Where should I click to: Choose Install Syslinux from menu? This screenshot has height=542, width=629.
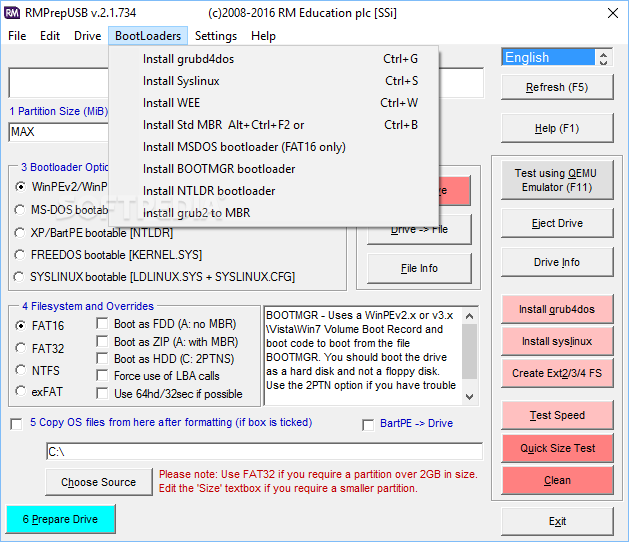(274, 81)
